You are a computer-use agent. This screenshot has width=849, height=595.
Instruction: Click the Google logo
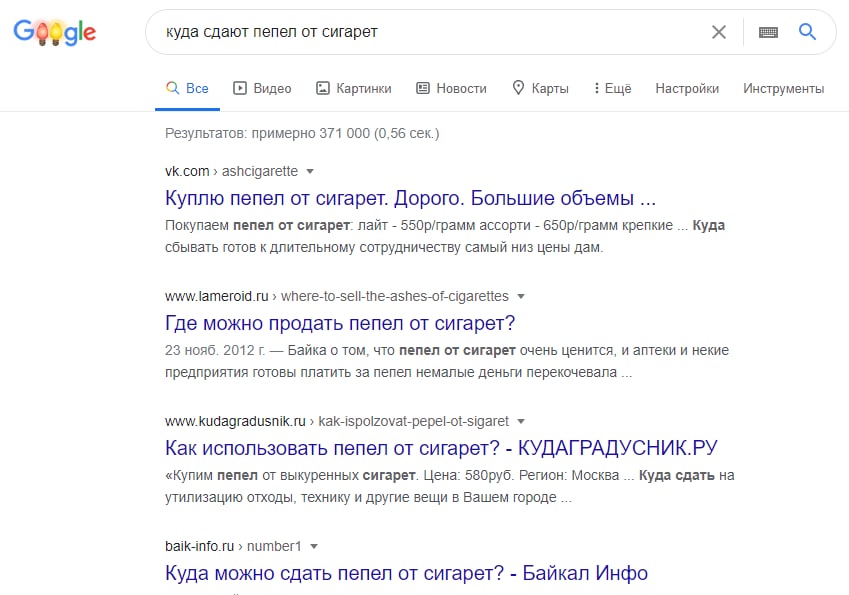55,32
